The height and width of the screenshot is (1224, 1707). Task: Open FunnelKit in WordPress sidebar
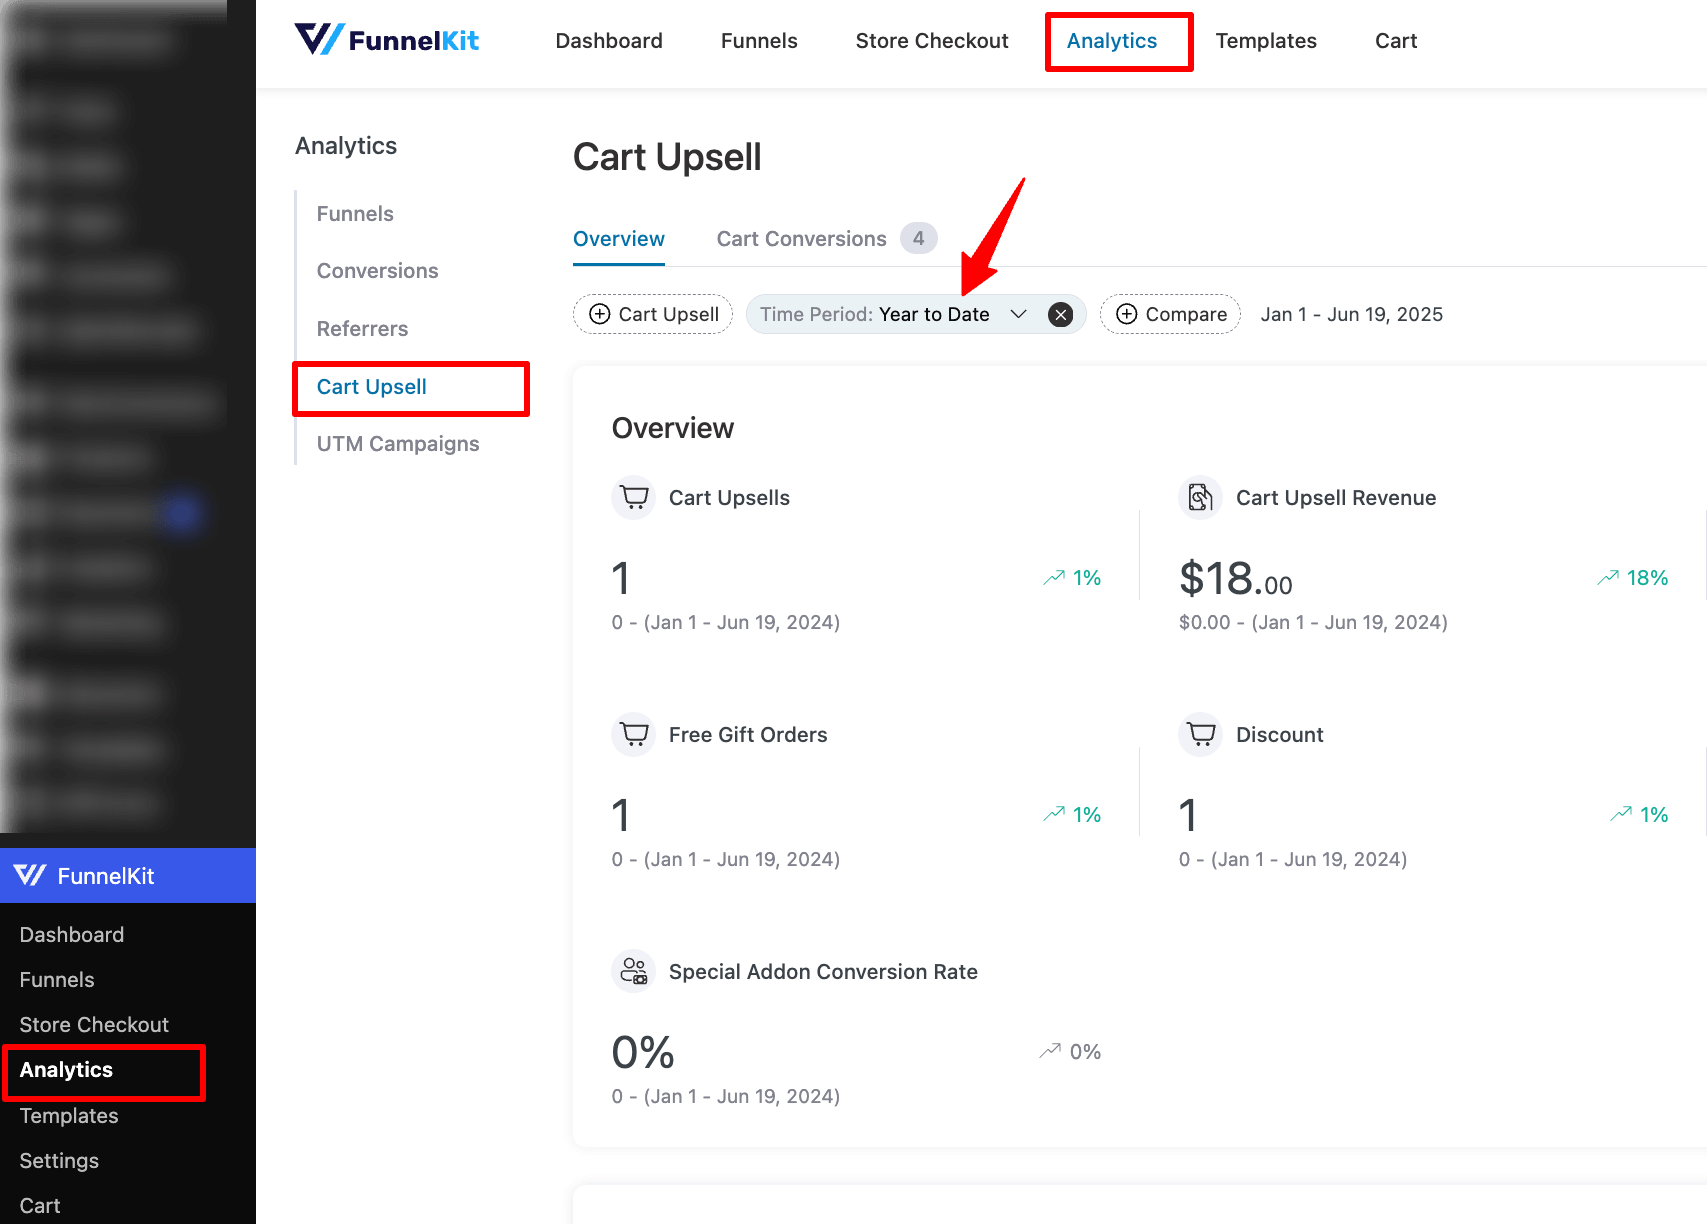128,876
